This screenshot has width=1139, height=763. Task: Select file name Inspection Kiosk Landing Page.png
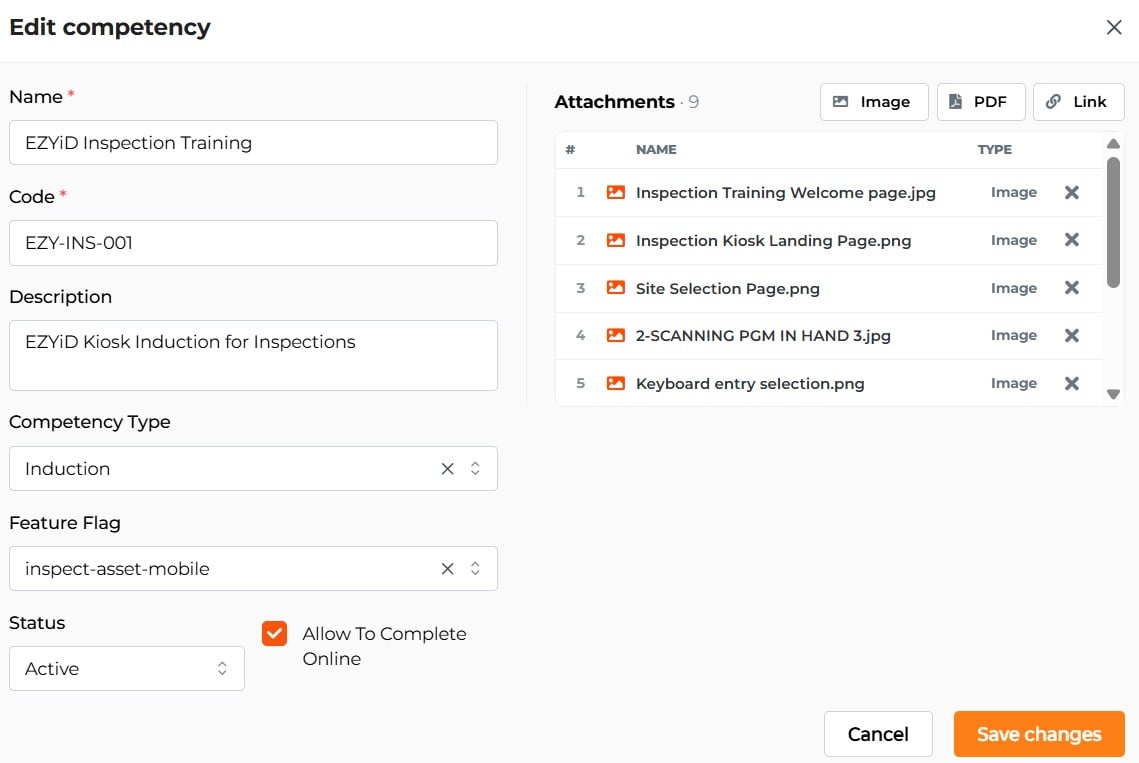click(x=773, y=241)
